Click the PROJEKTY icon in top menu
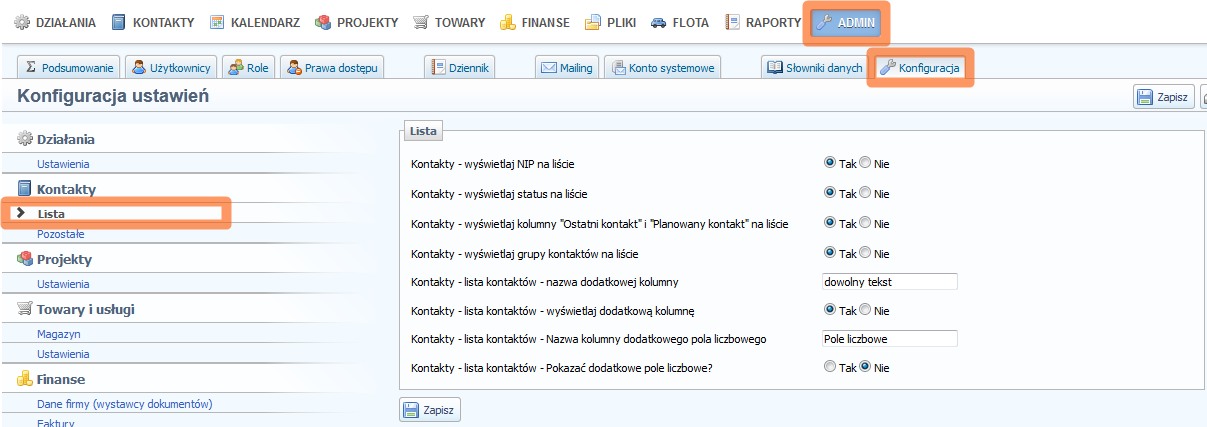The height and width of the screenshot is (427, 1207). [x=323, y=22]
